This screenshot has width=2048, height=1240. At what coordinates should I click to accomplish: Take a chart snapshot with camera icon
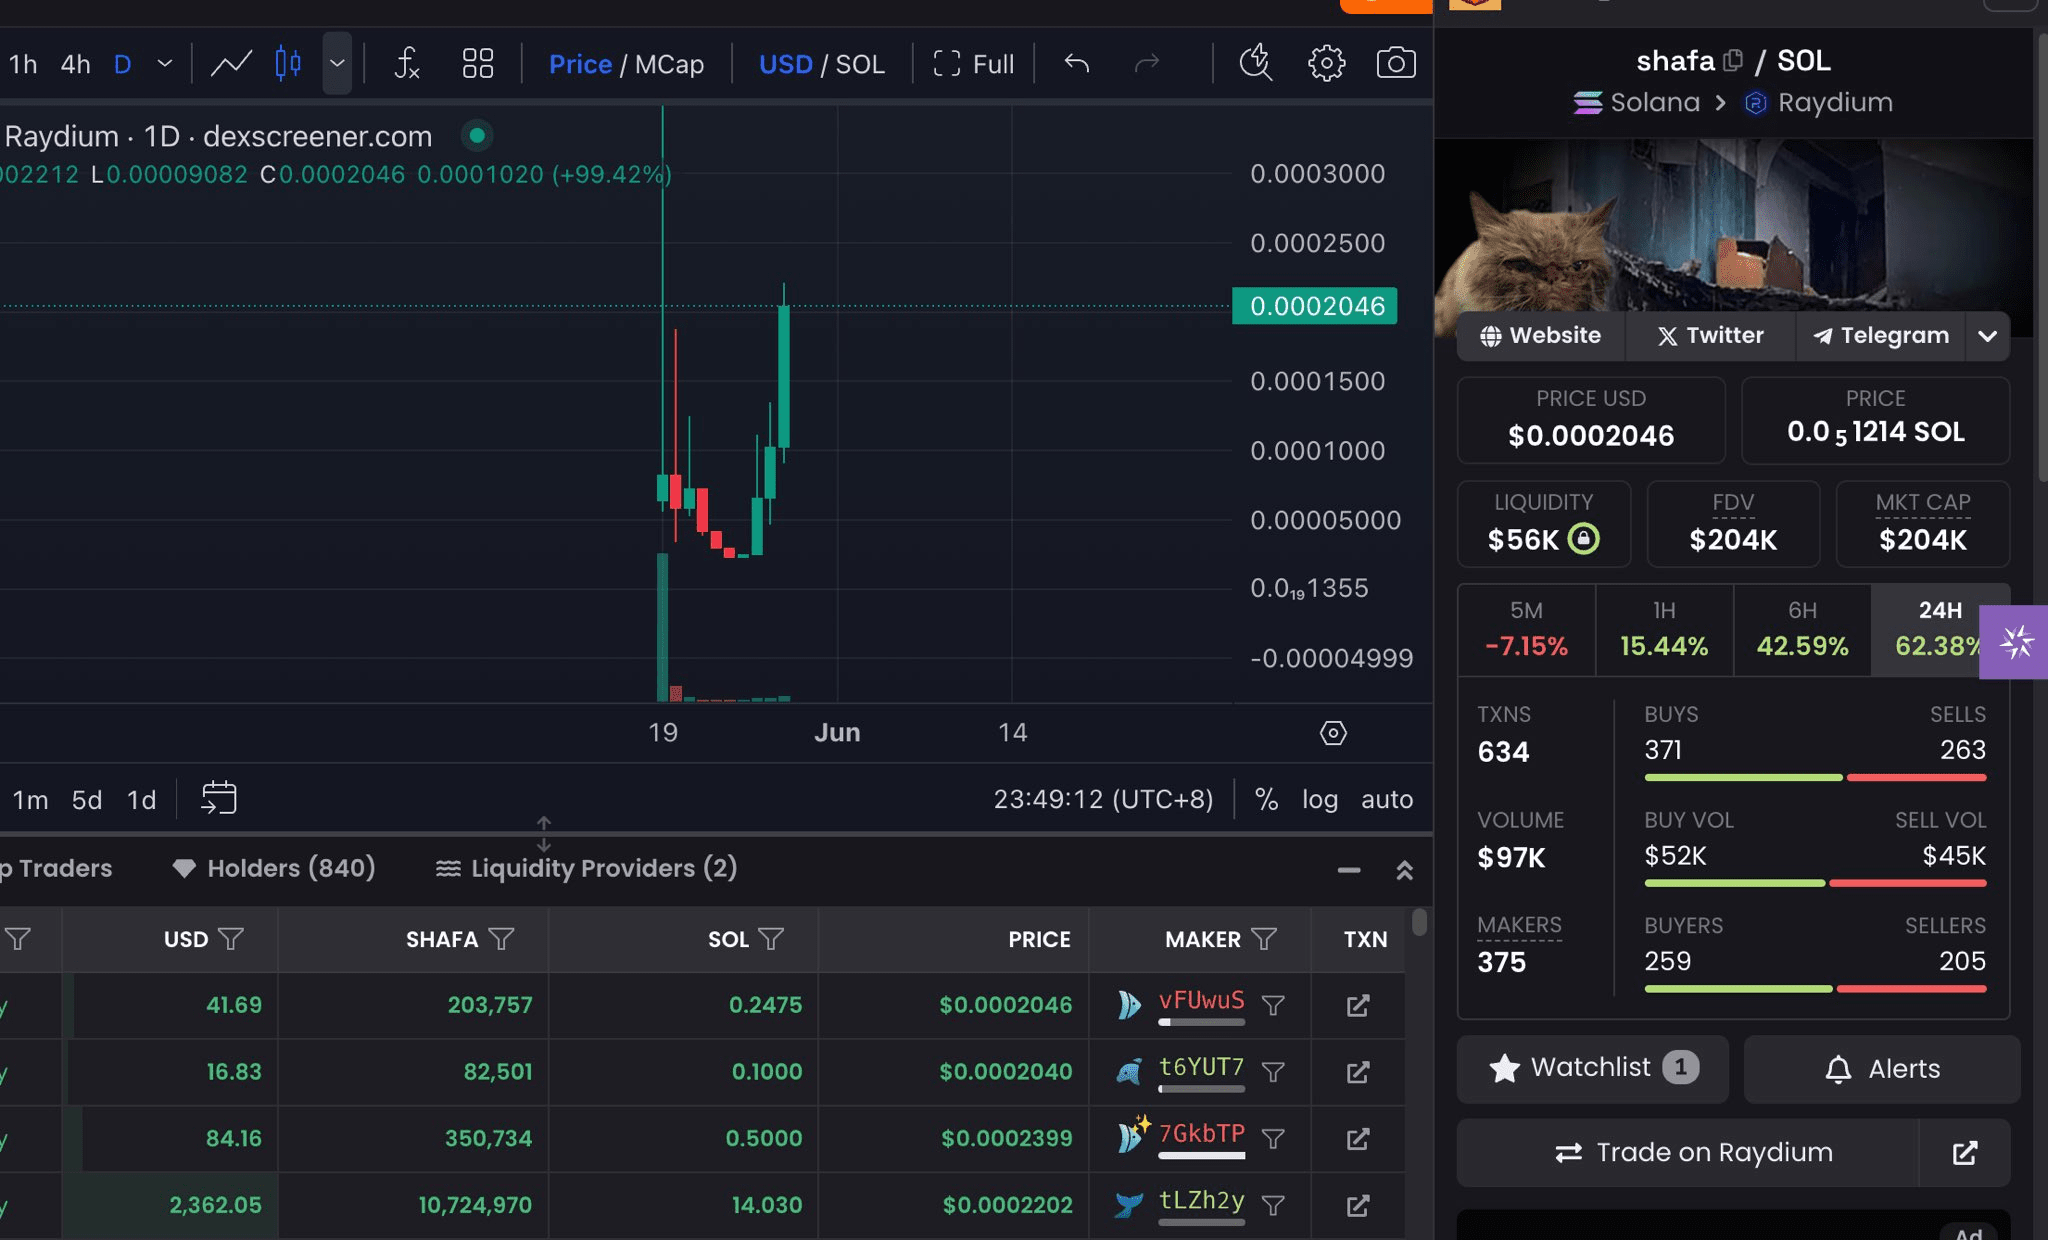click(1395, 64)
